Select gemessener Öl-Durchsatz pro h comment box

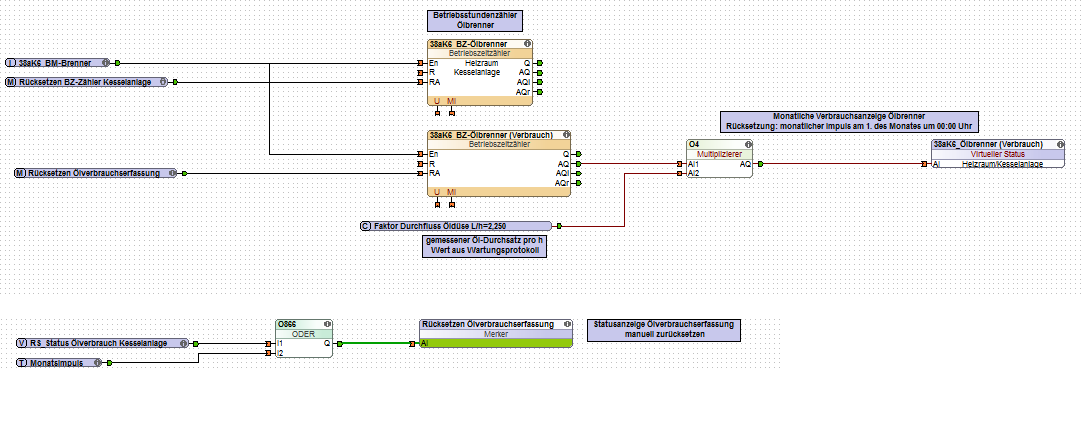[485, 246]
